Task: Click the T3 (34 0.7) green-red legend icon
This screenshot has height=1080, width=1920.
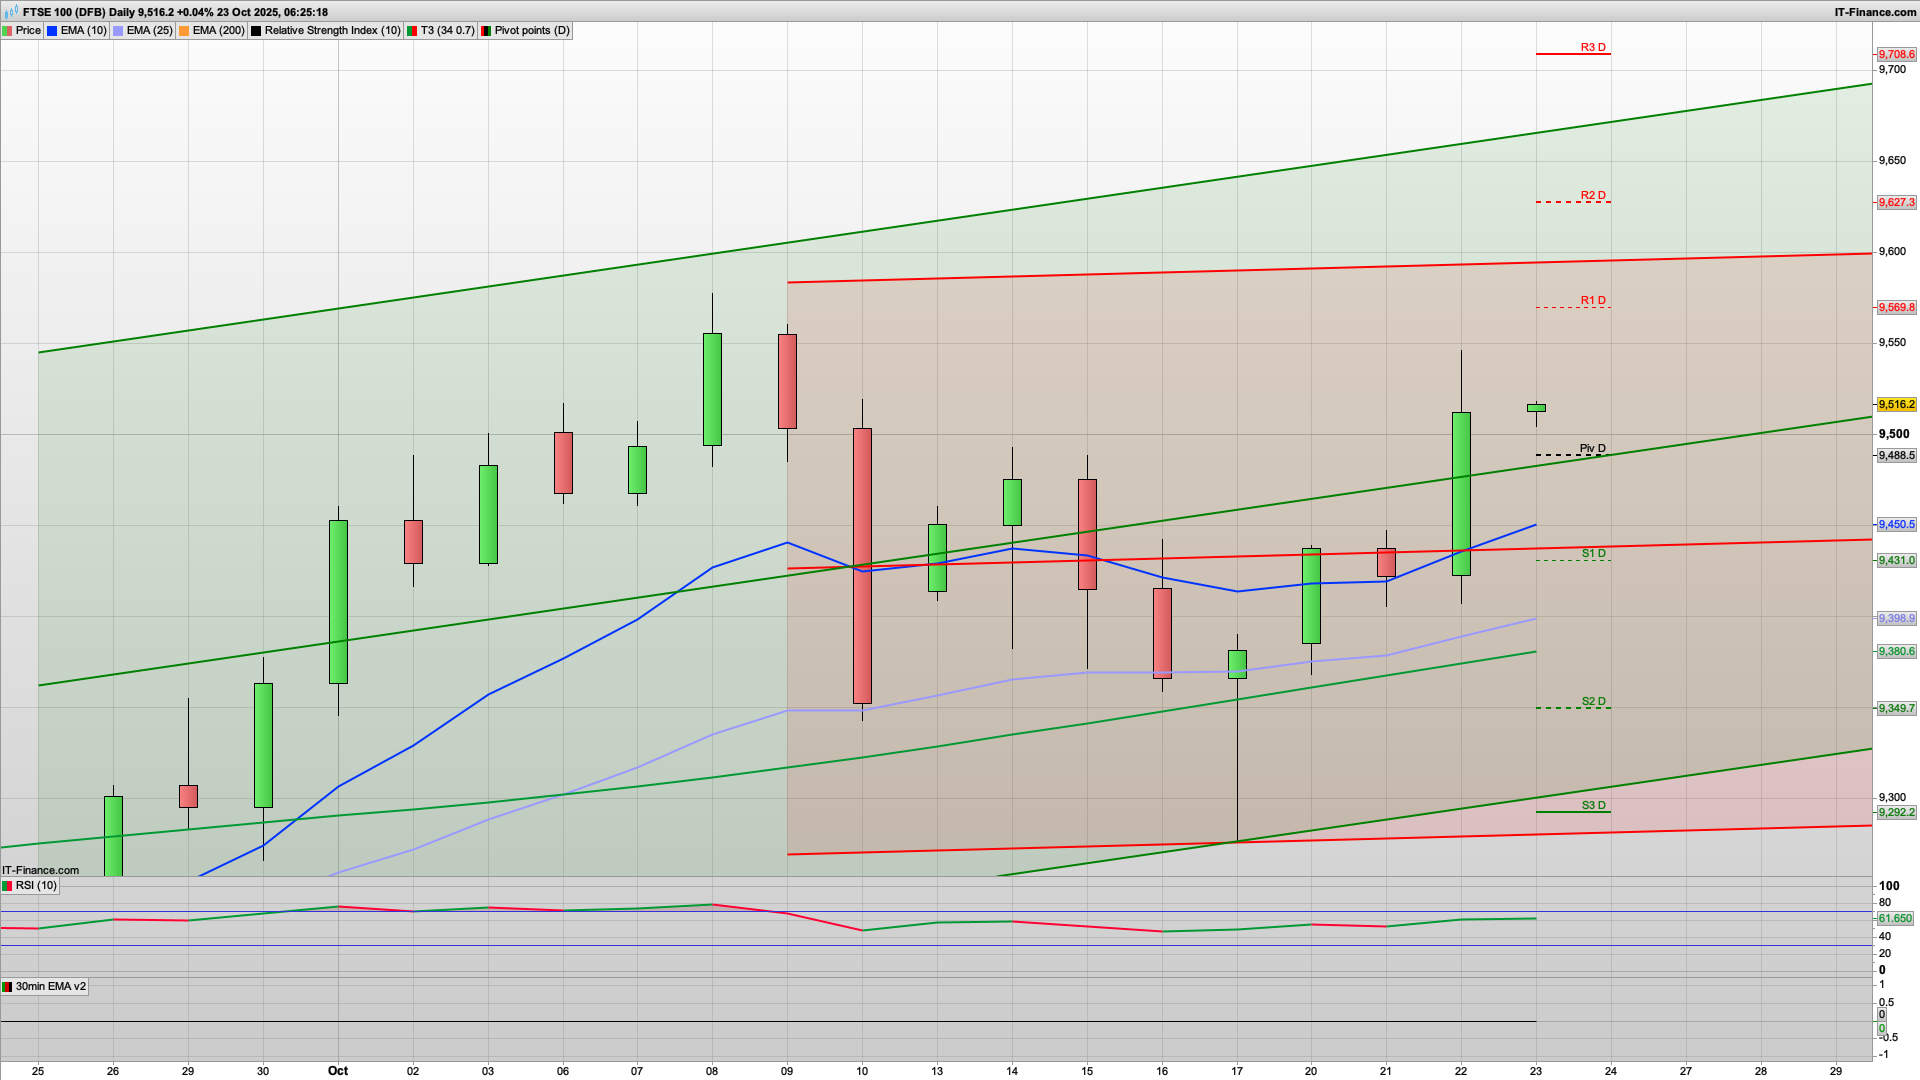Action: (410, 30)
